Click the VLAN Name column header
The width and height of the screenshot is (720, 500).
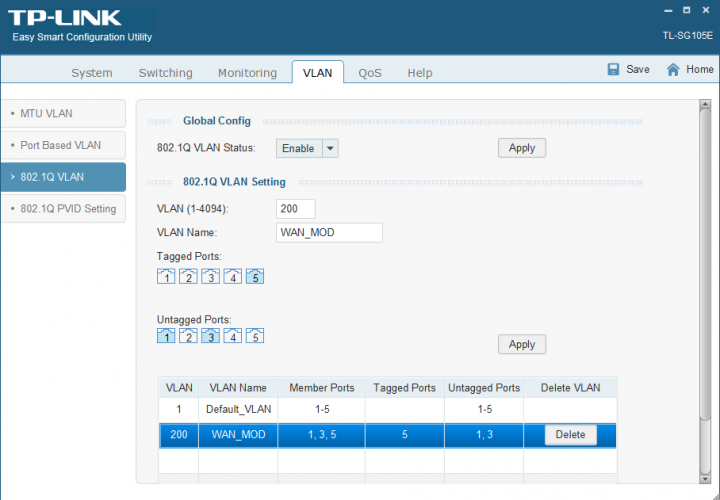(238, 388)
